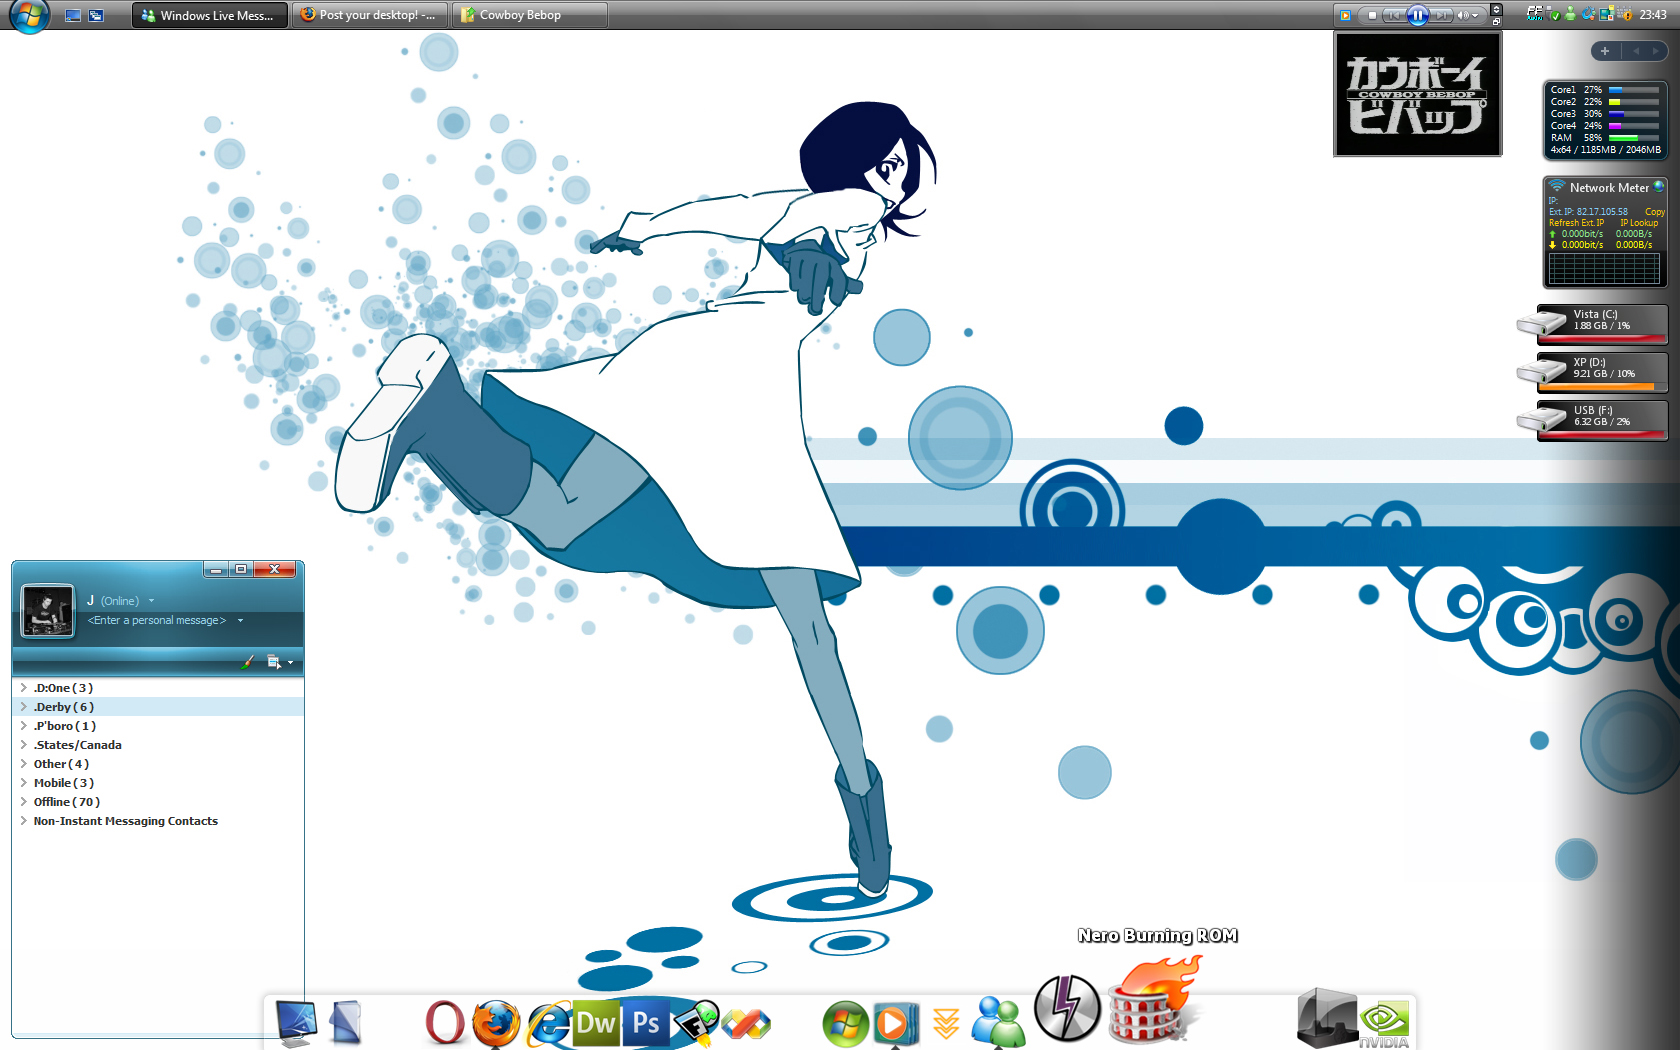
Task: Open Windows Media Player from the dock
Action: click(x=895, y=1023)
